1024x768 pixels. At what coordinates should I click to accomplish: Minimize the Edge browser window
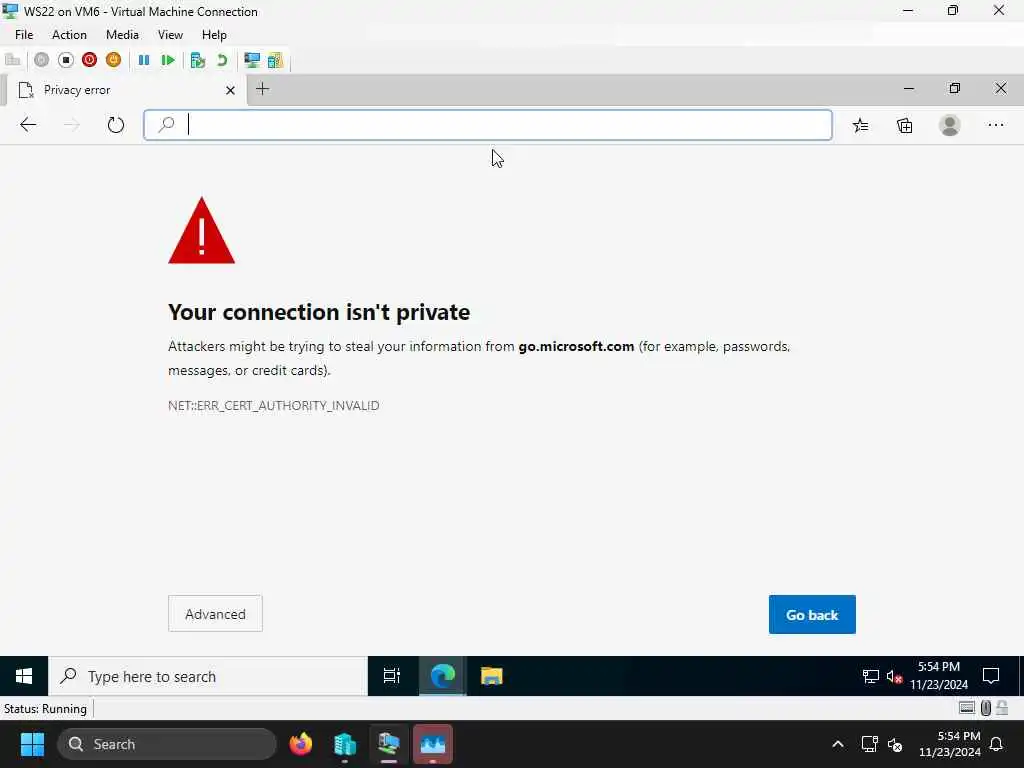pos(909,88)
